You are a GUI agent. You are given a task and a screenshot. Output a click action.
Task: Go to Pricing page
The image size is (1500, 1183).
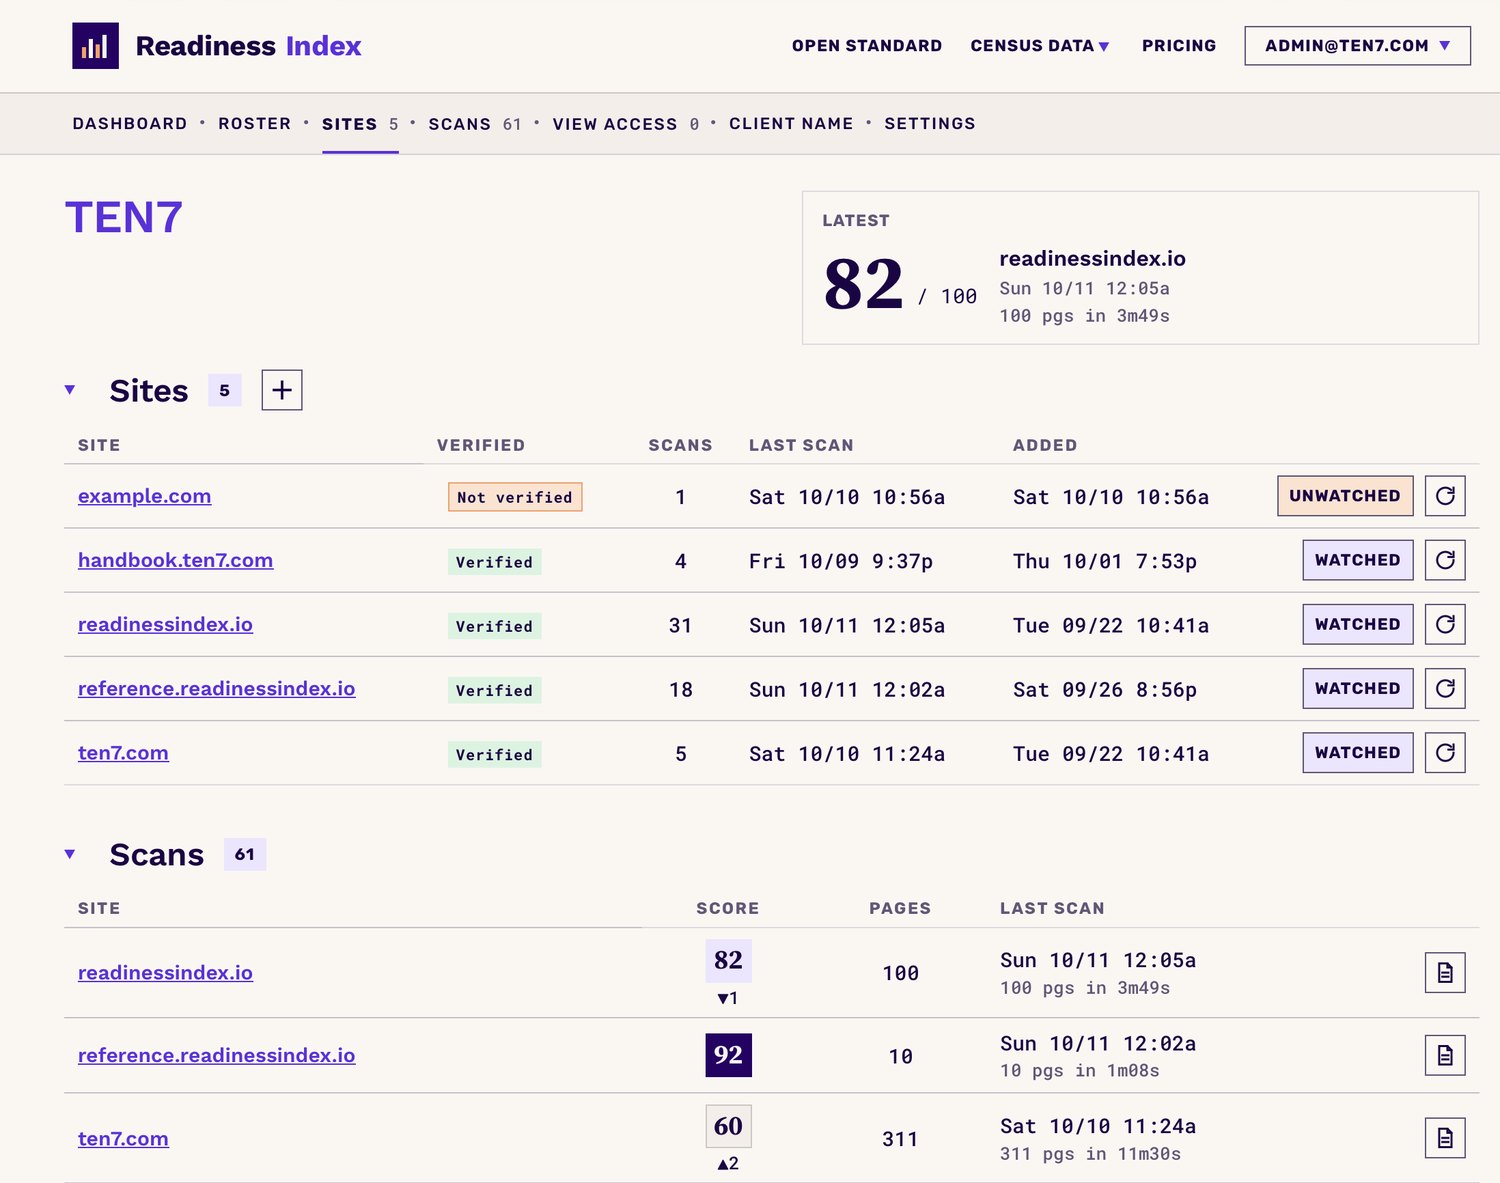pyautogui.click(x=1179, y=46)
